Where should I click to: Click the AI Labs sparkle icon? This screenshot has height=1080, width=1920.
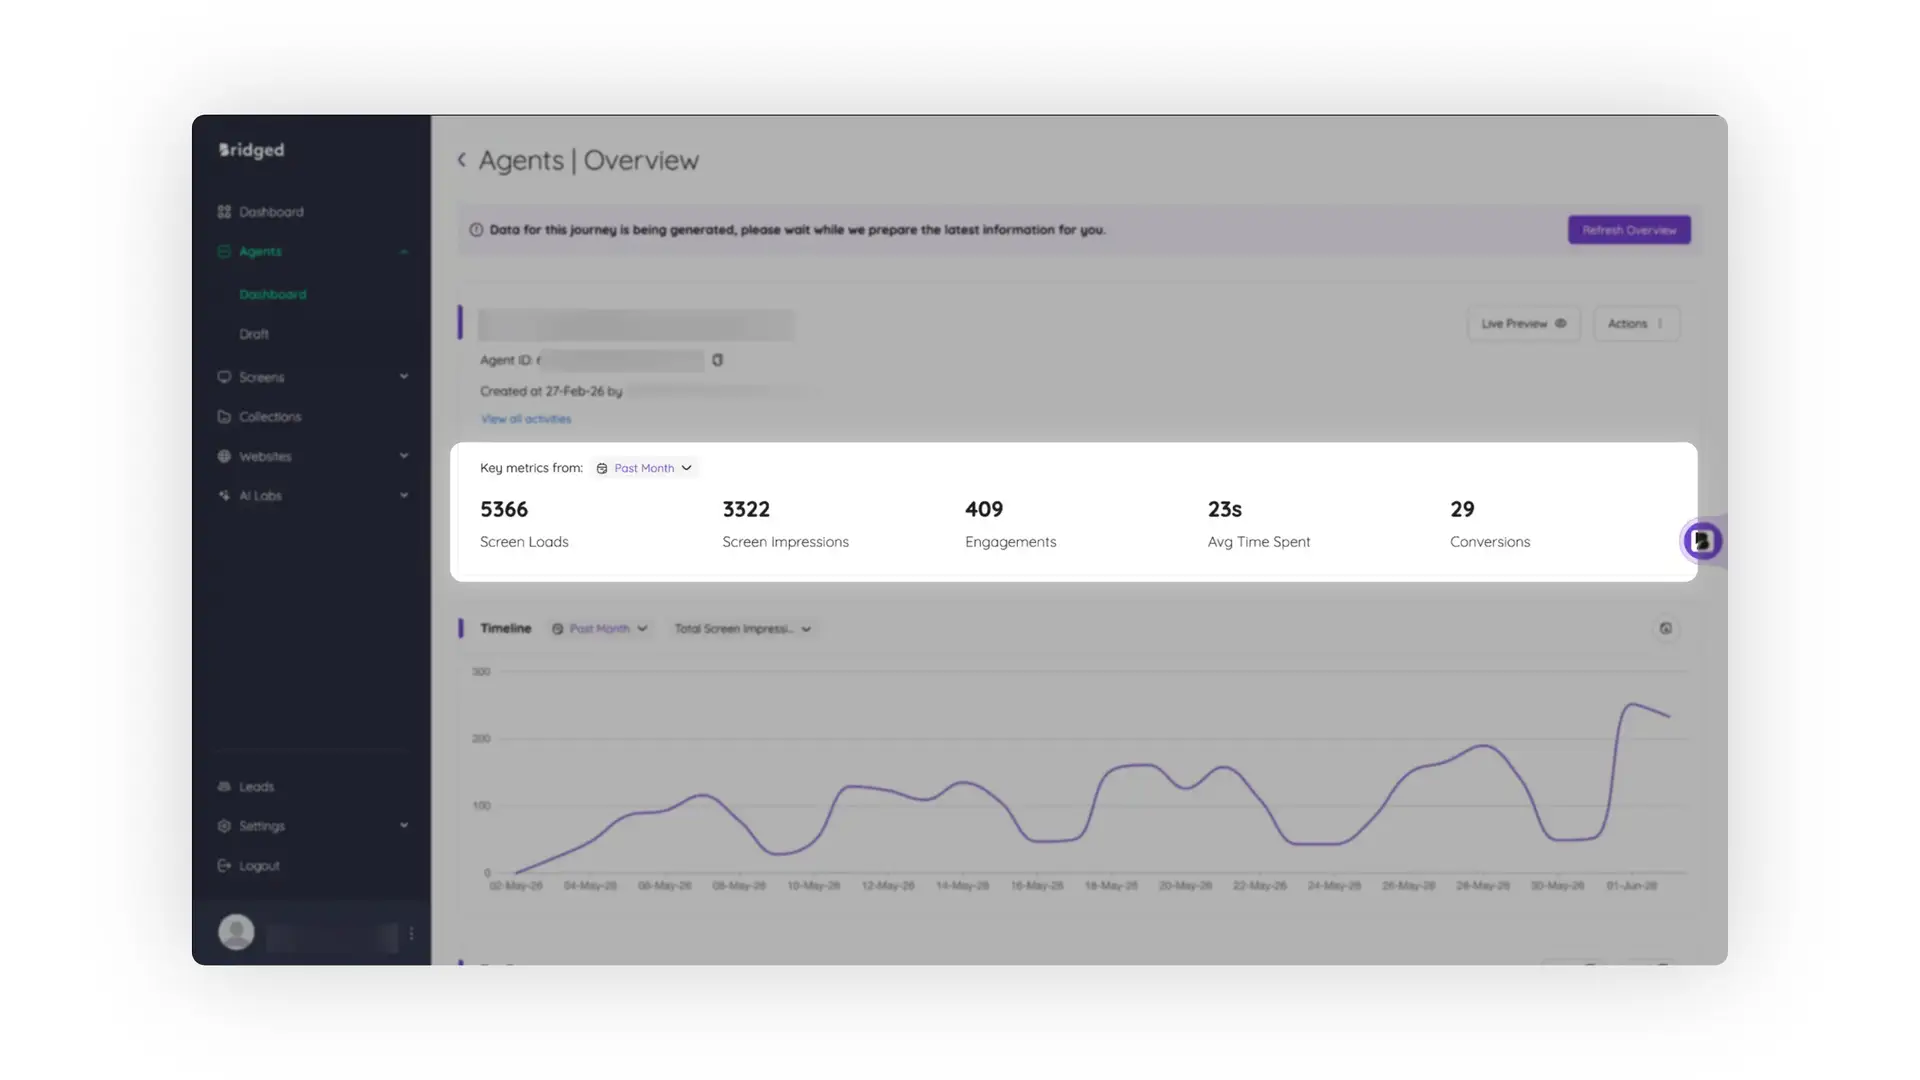point(224,496)
